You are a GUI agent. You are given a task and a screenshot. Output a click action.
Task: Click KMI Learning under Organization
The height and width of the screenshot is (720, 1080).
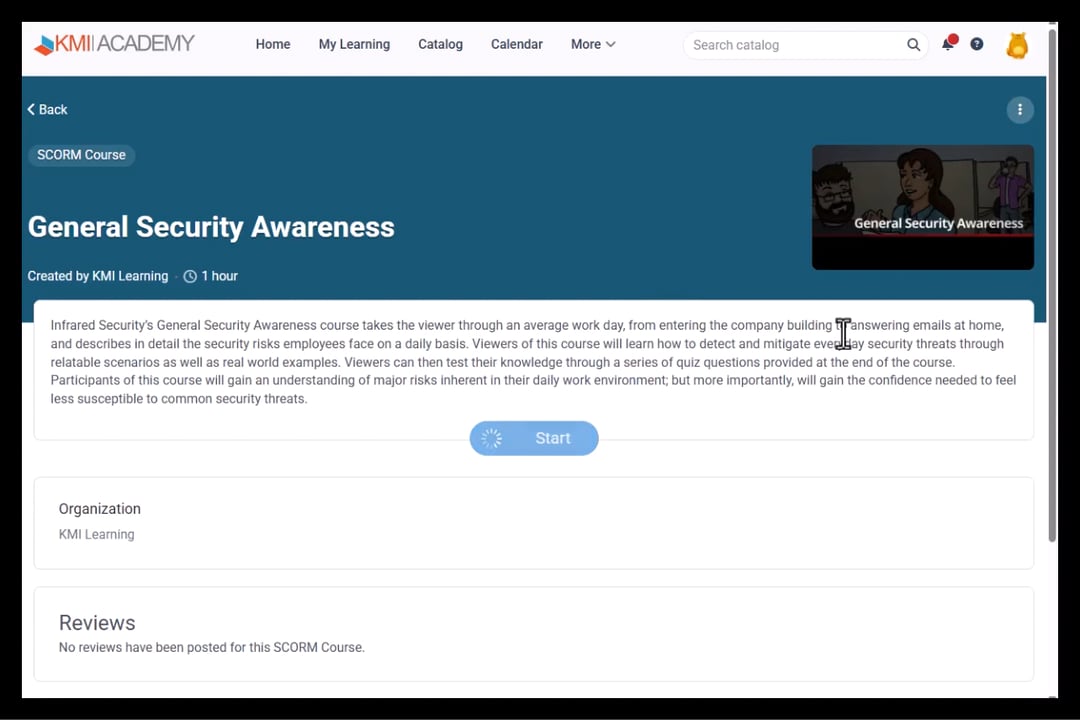(x=96, y=535)
